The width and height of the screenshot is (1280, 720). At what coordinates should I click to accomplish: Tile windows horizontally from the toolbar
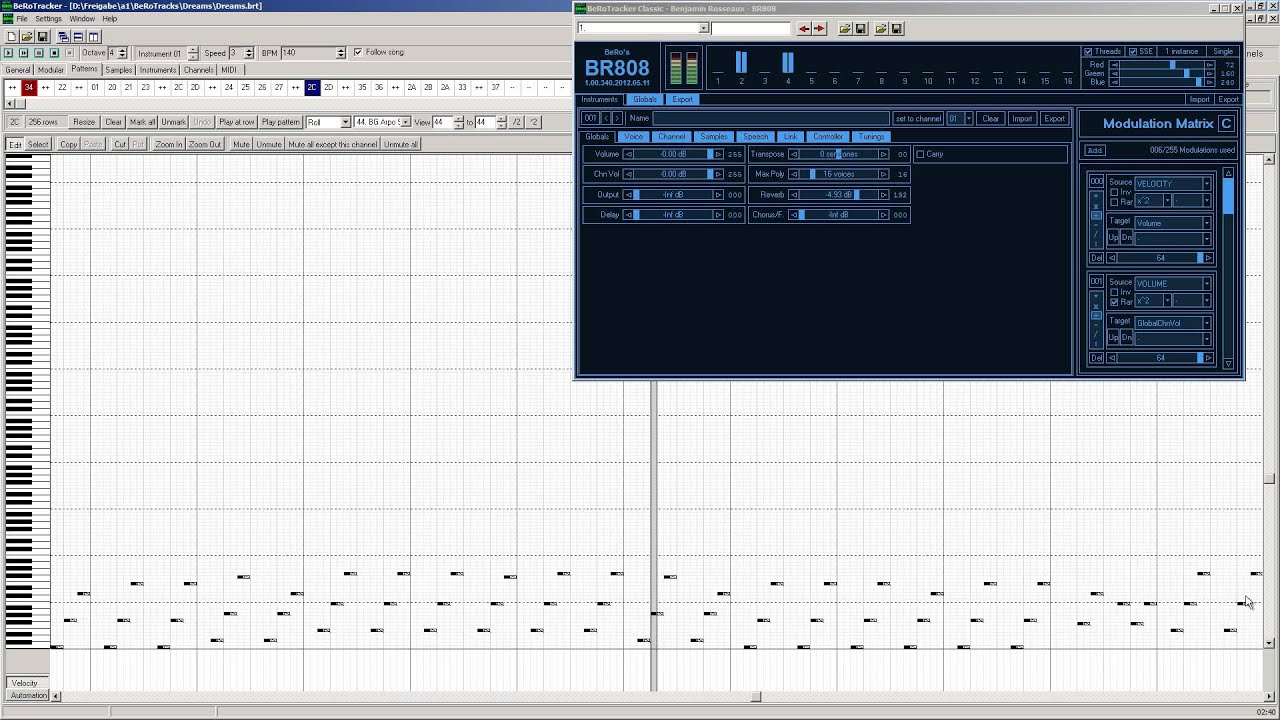pos(78,37)
